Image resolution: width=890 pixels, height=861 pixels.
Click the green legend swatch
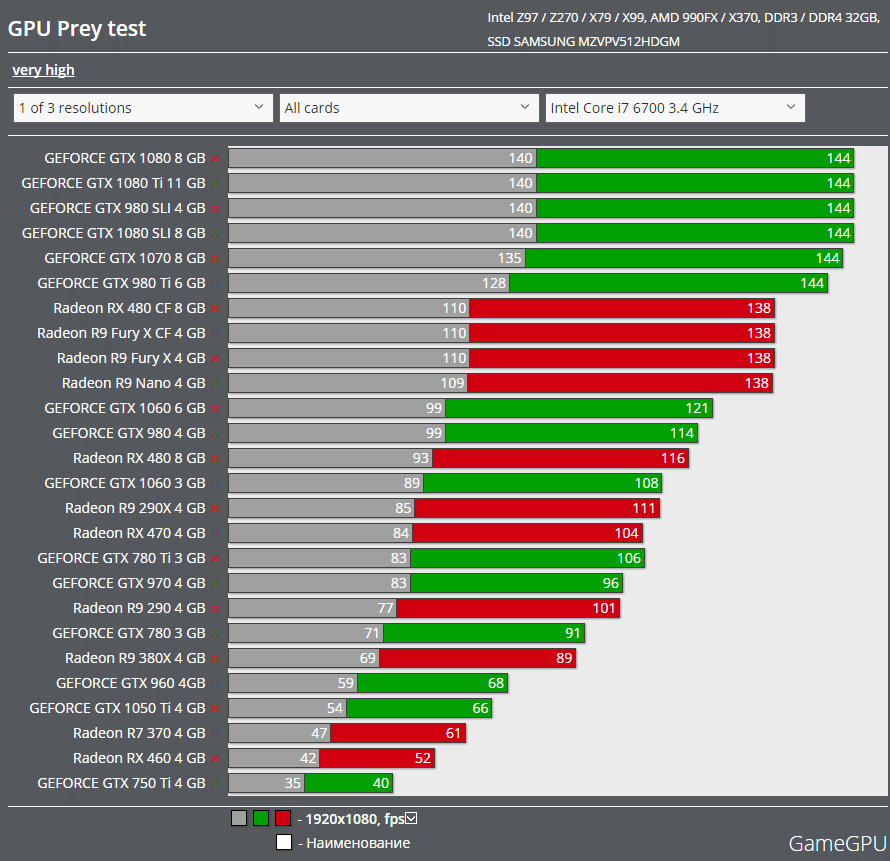click(x=261, y=818)
